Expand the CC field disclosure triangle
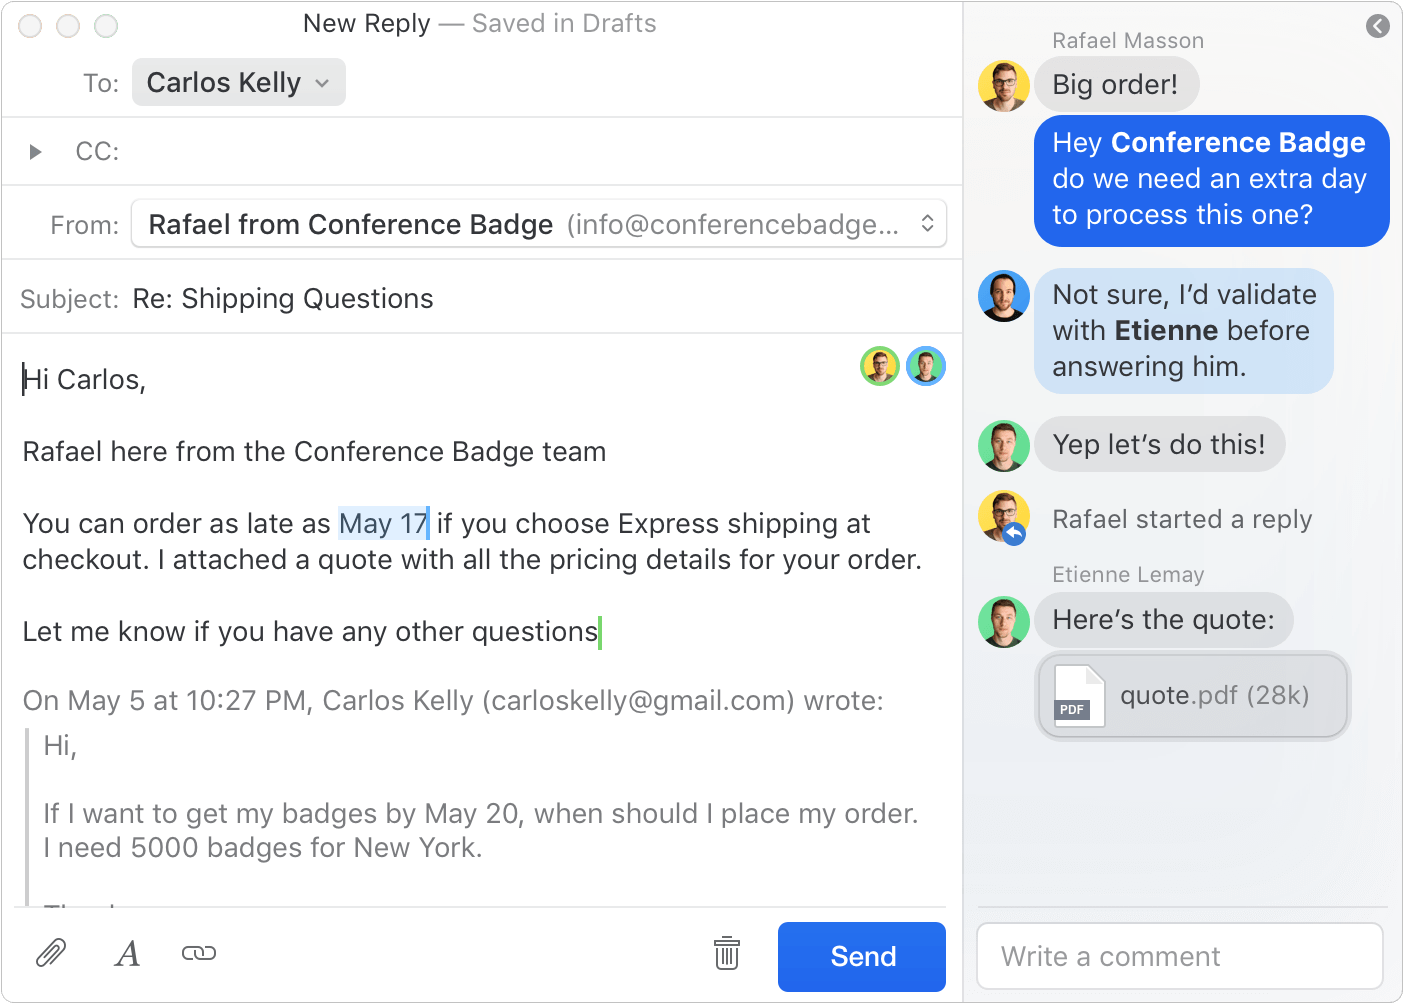1404x1004 pixels. tap(35, 152)
